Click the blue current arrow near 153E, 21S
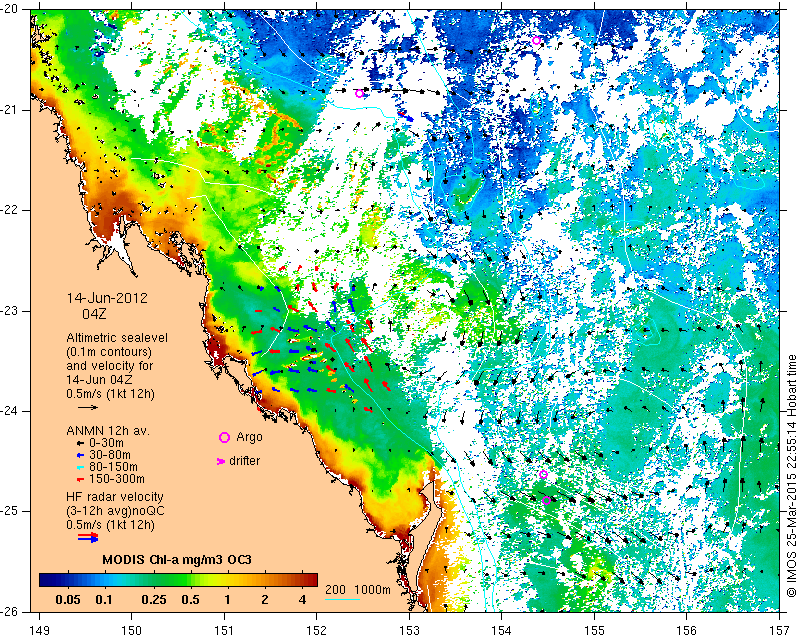This screenshot has height=640, width=800. (x=407, y=116)
